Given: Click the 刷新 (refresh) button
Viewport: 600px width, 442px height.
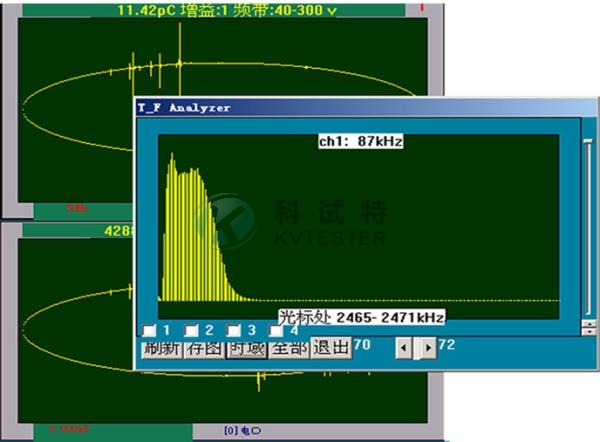Looking at the screenshot, I should (161, 348).
